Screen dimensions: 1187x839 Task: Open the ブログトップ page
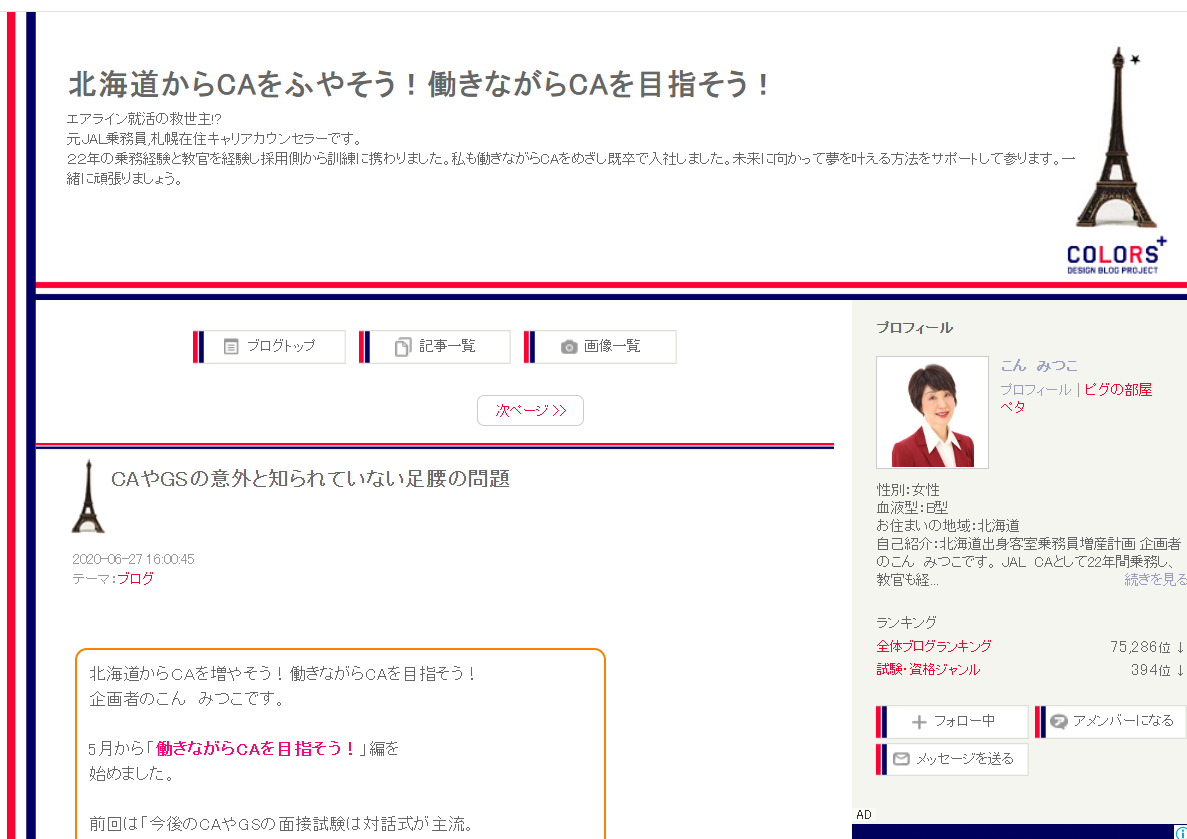click(269, 347)
